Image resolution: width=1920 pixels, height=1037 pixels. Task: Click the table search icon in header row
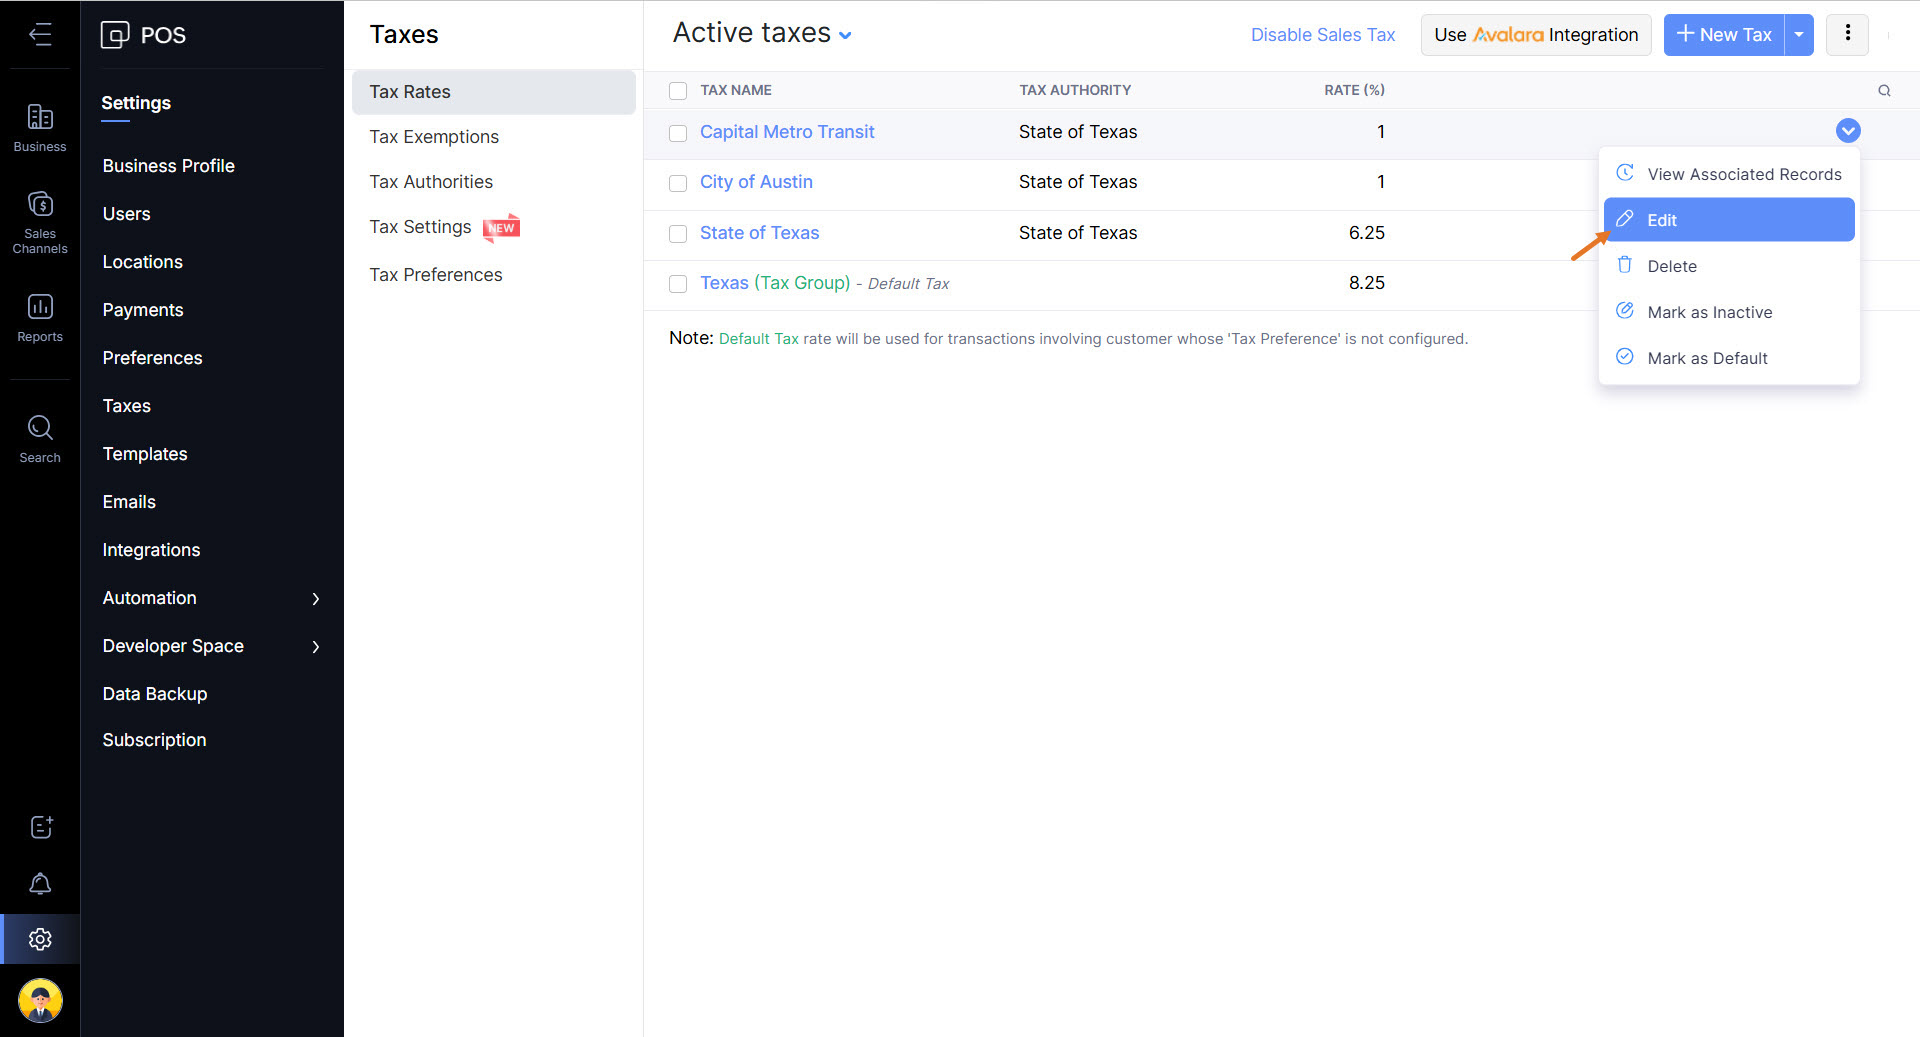(1884, 91)
